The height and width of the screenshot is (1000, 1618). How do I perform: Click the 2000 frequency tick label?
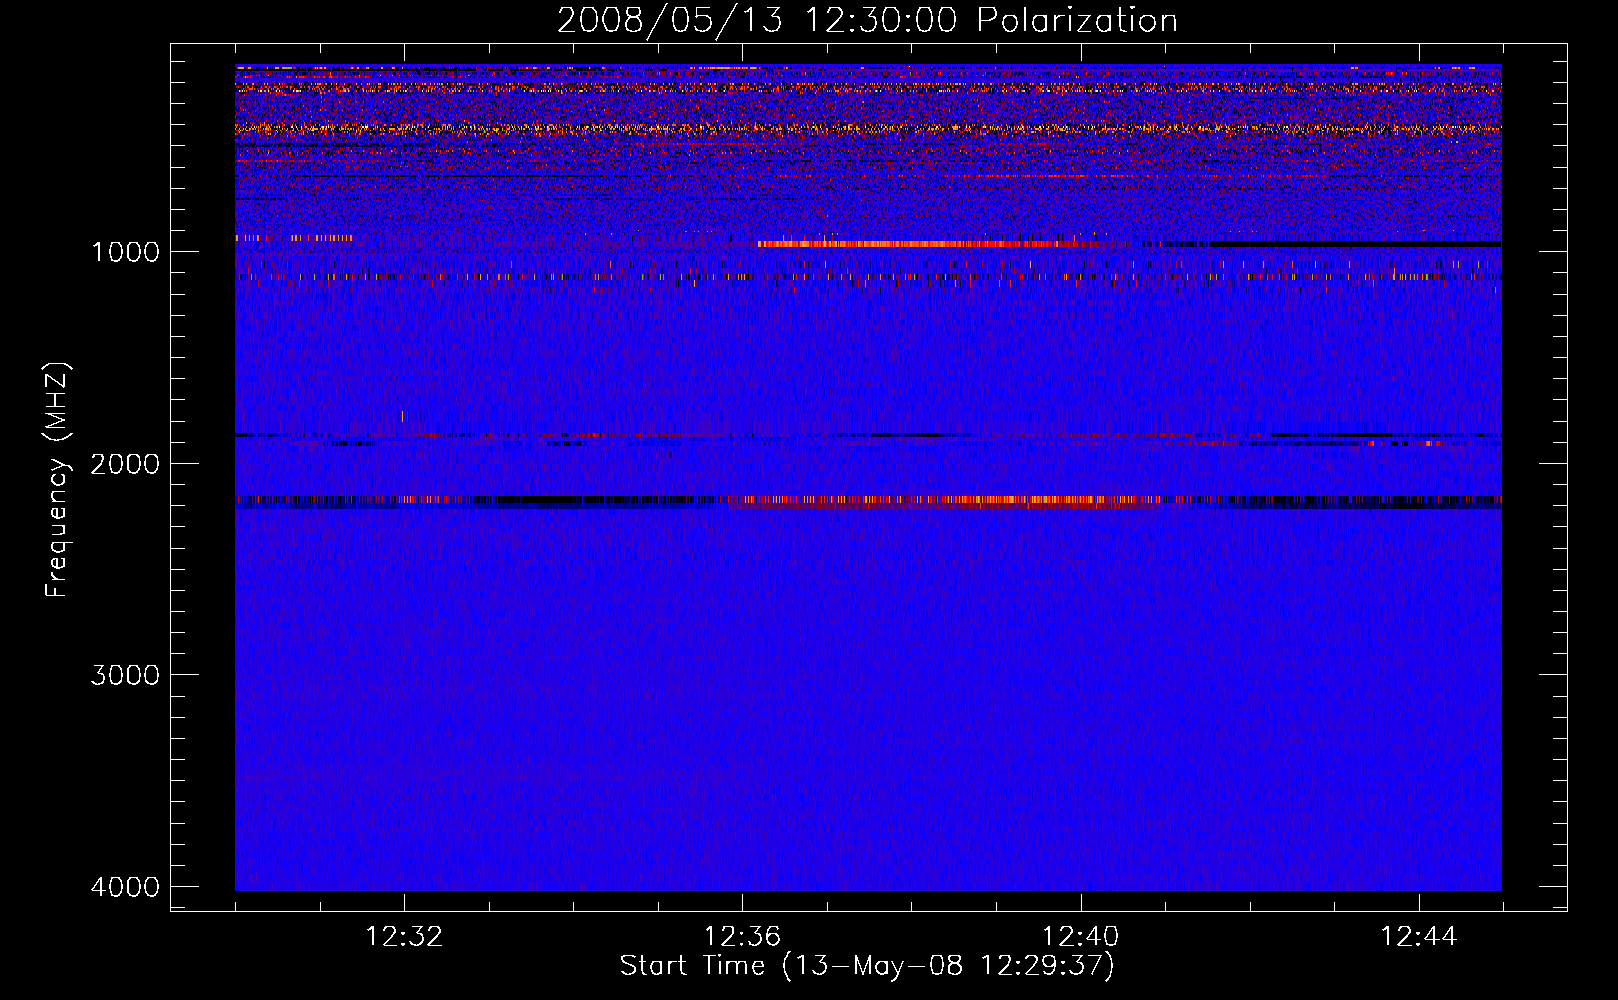[x=125, y=464]
